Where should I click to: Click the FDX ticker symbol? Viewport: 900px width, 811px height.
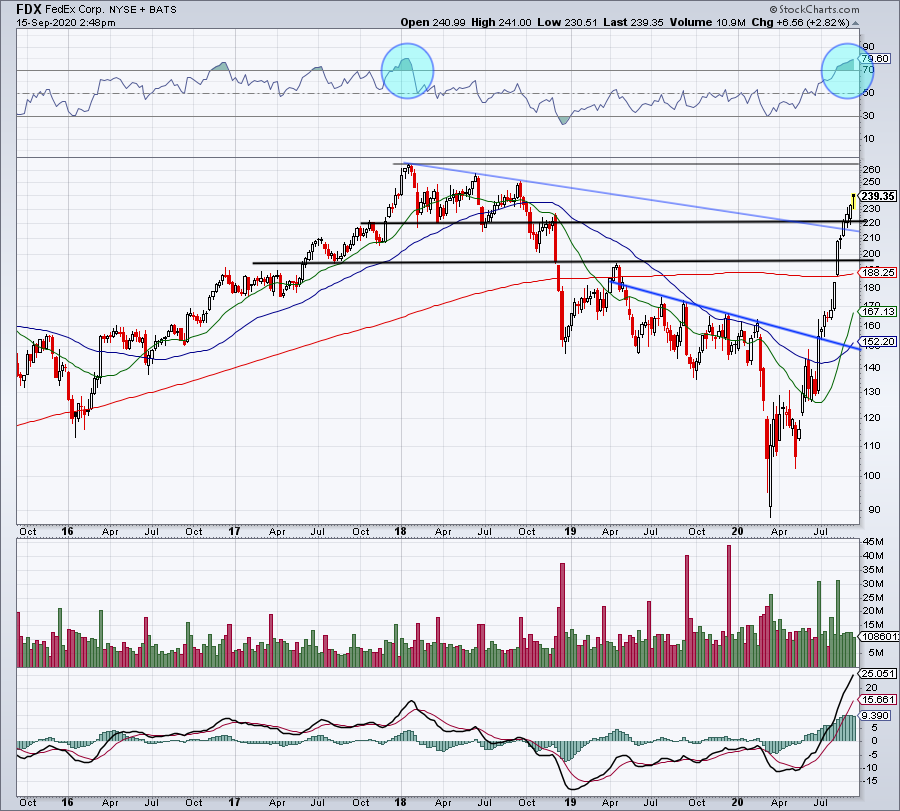click(29, 9)
